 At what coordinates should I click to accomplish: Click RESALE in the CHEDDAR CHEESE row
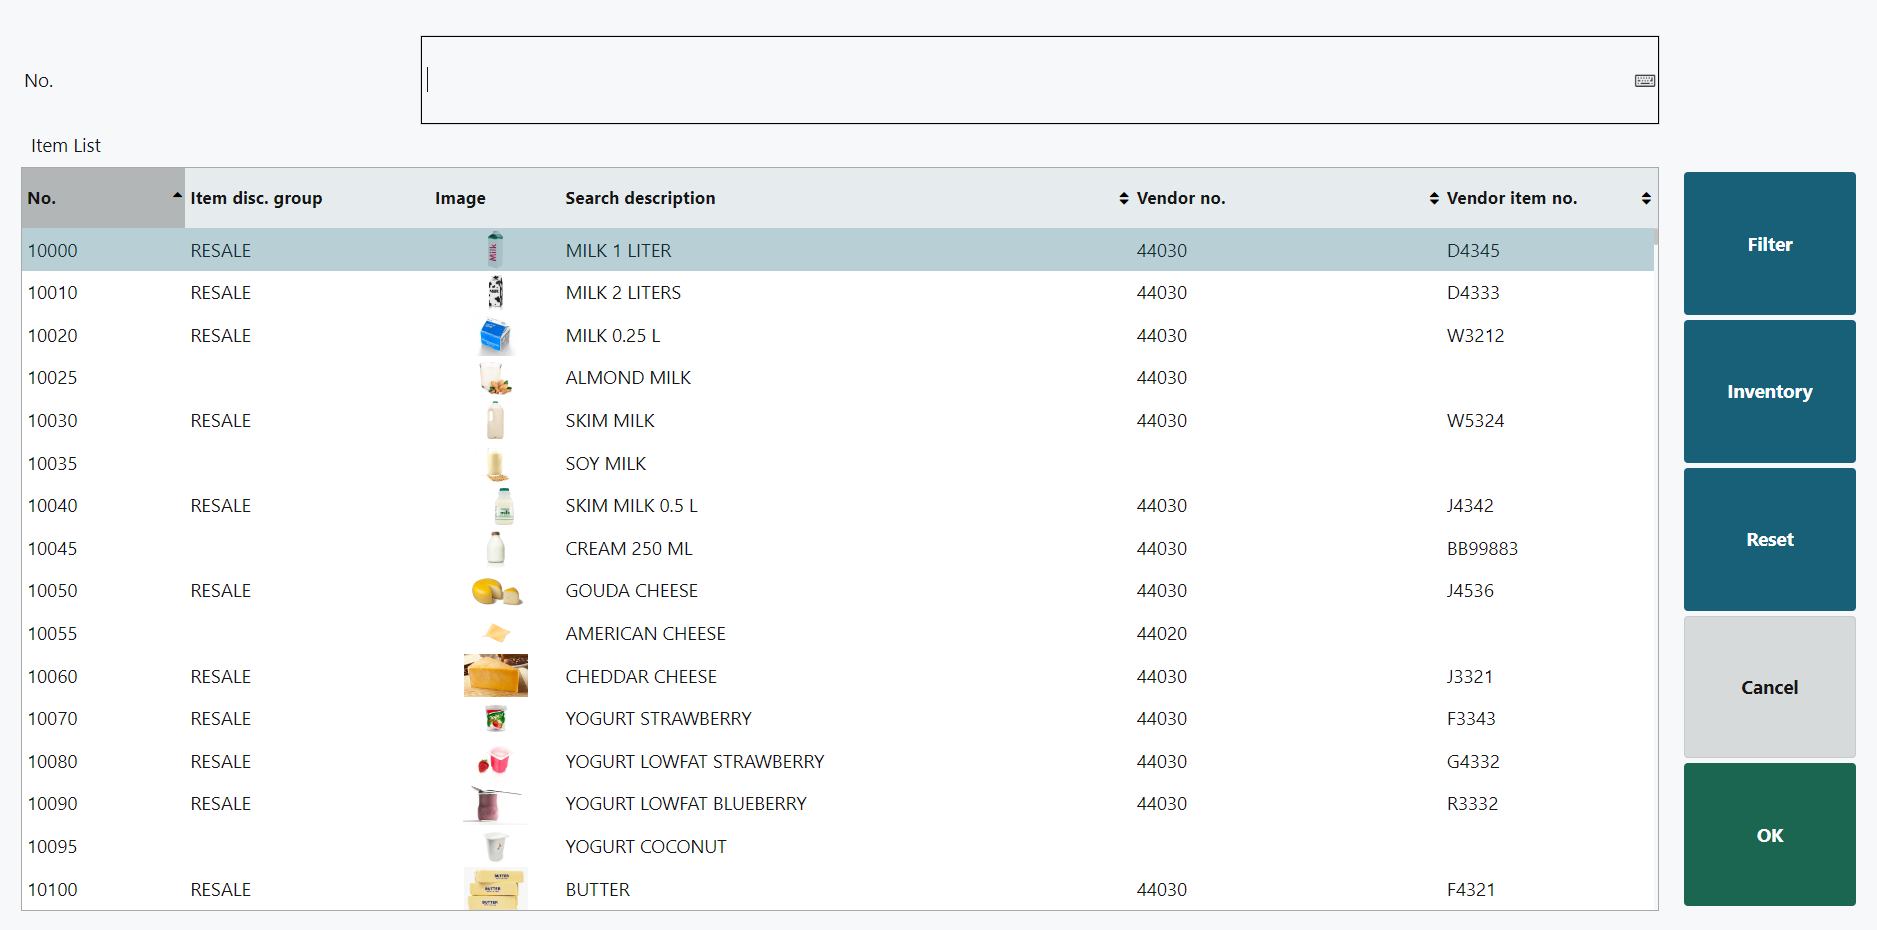pos(221,677)
